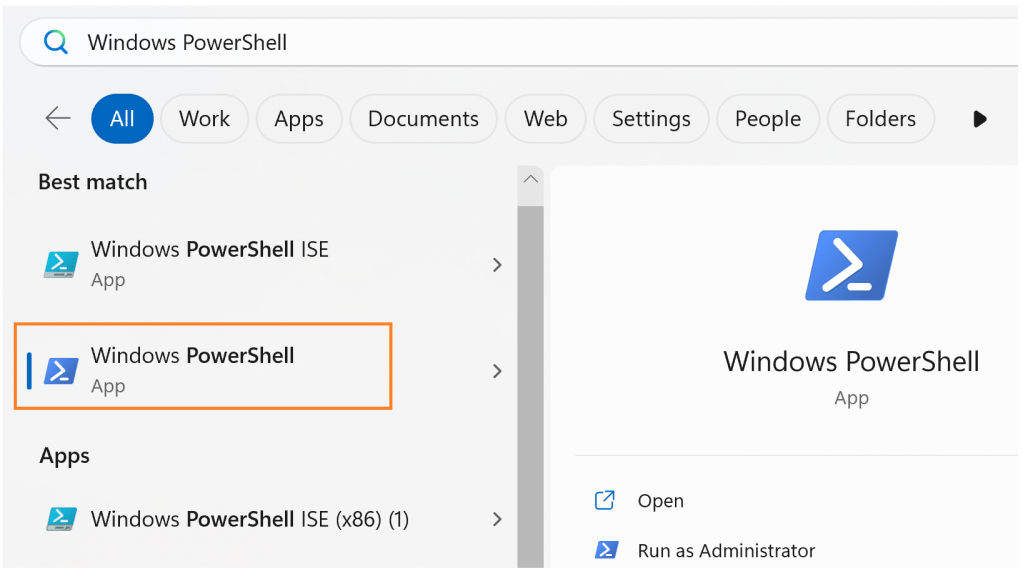The width and height of the screenshot is (1023, 576).
Task: Switch to the Apps filter tab
Action: point(299,119)
